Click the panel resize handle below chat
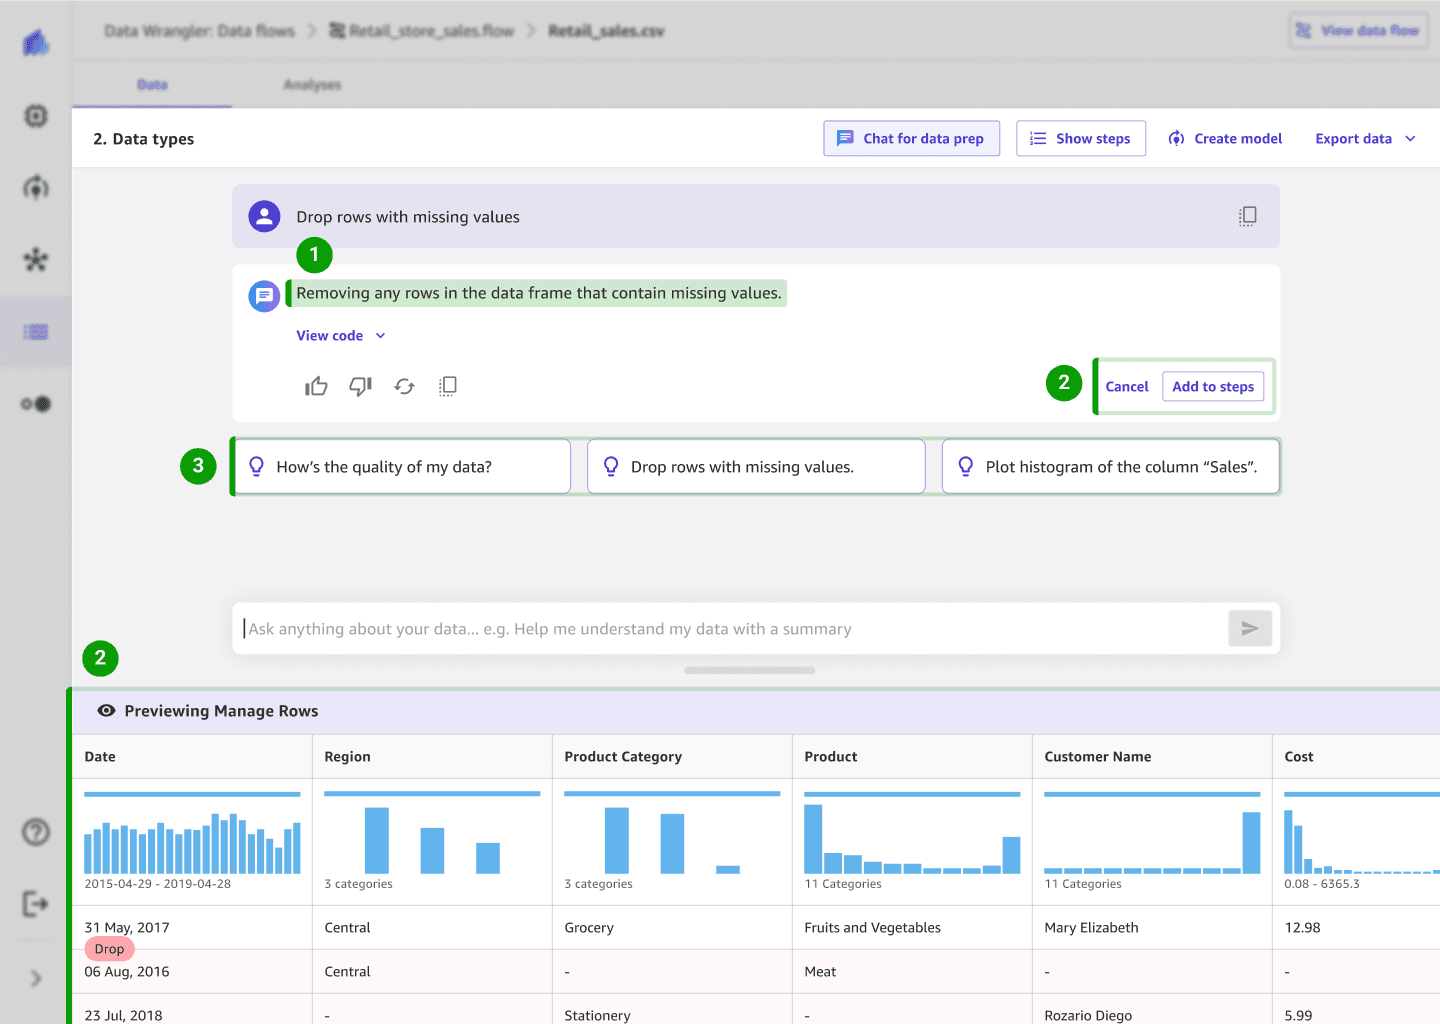The height and width of the screenshot is (1024, 1440). (750, 670)
